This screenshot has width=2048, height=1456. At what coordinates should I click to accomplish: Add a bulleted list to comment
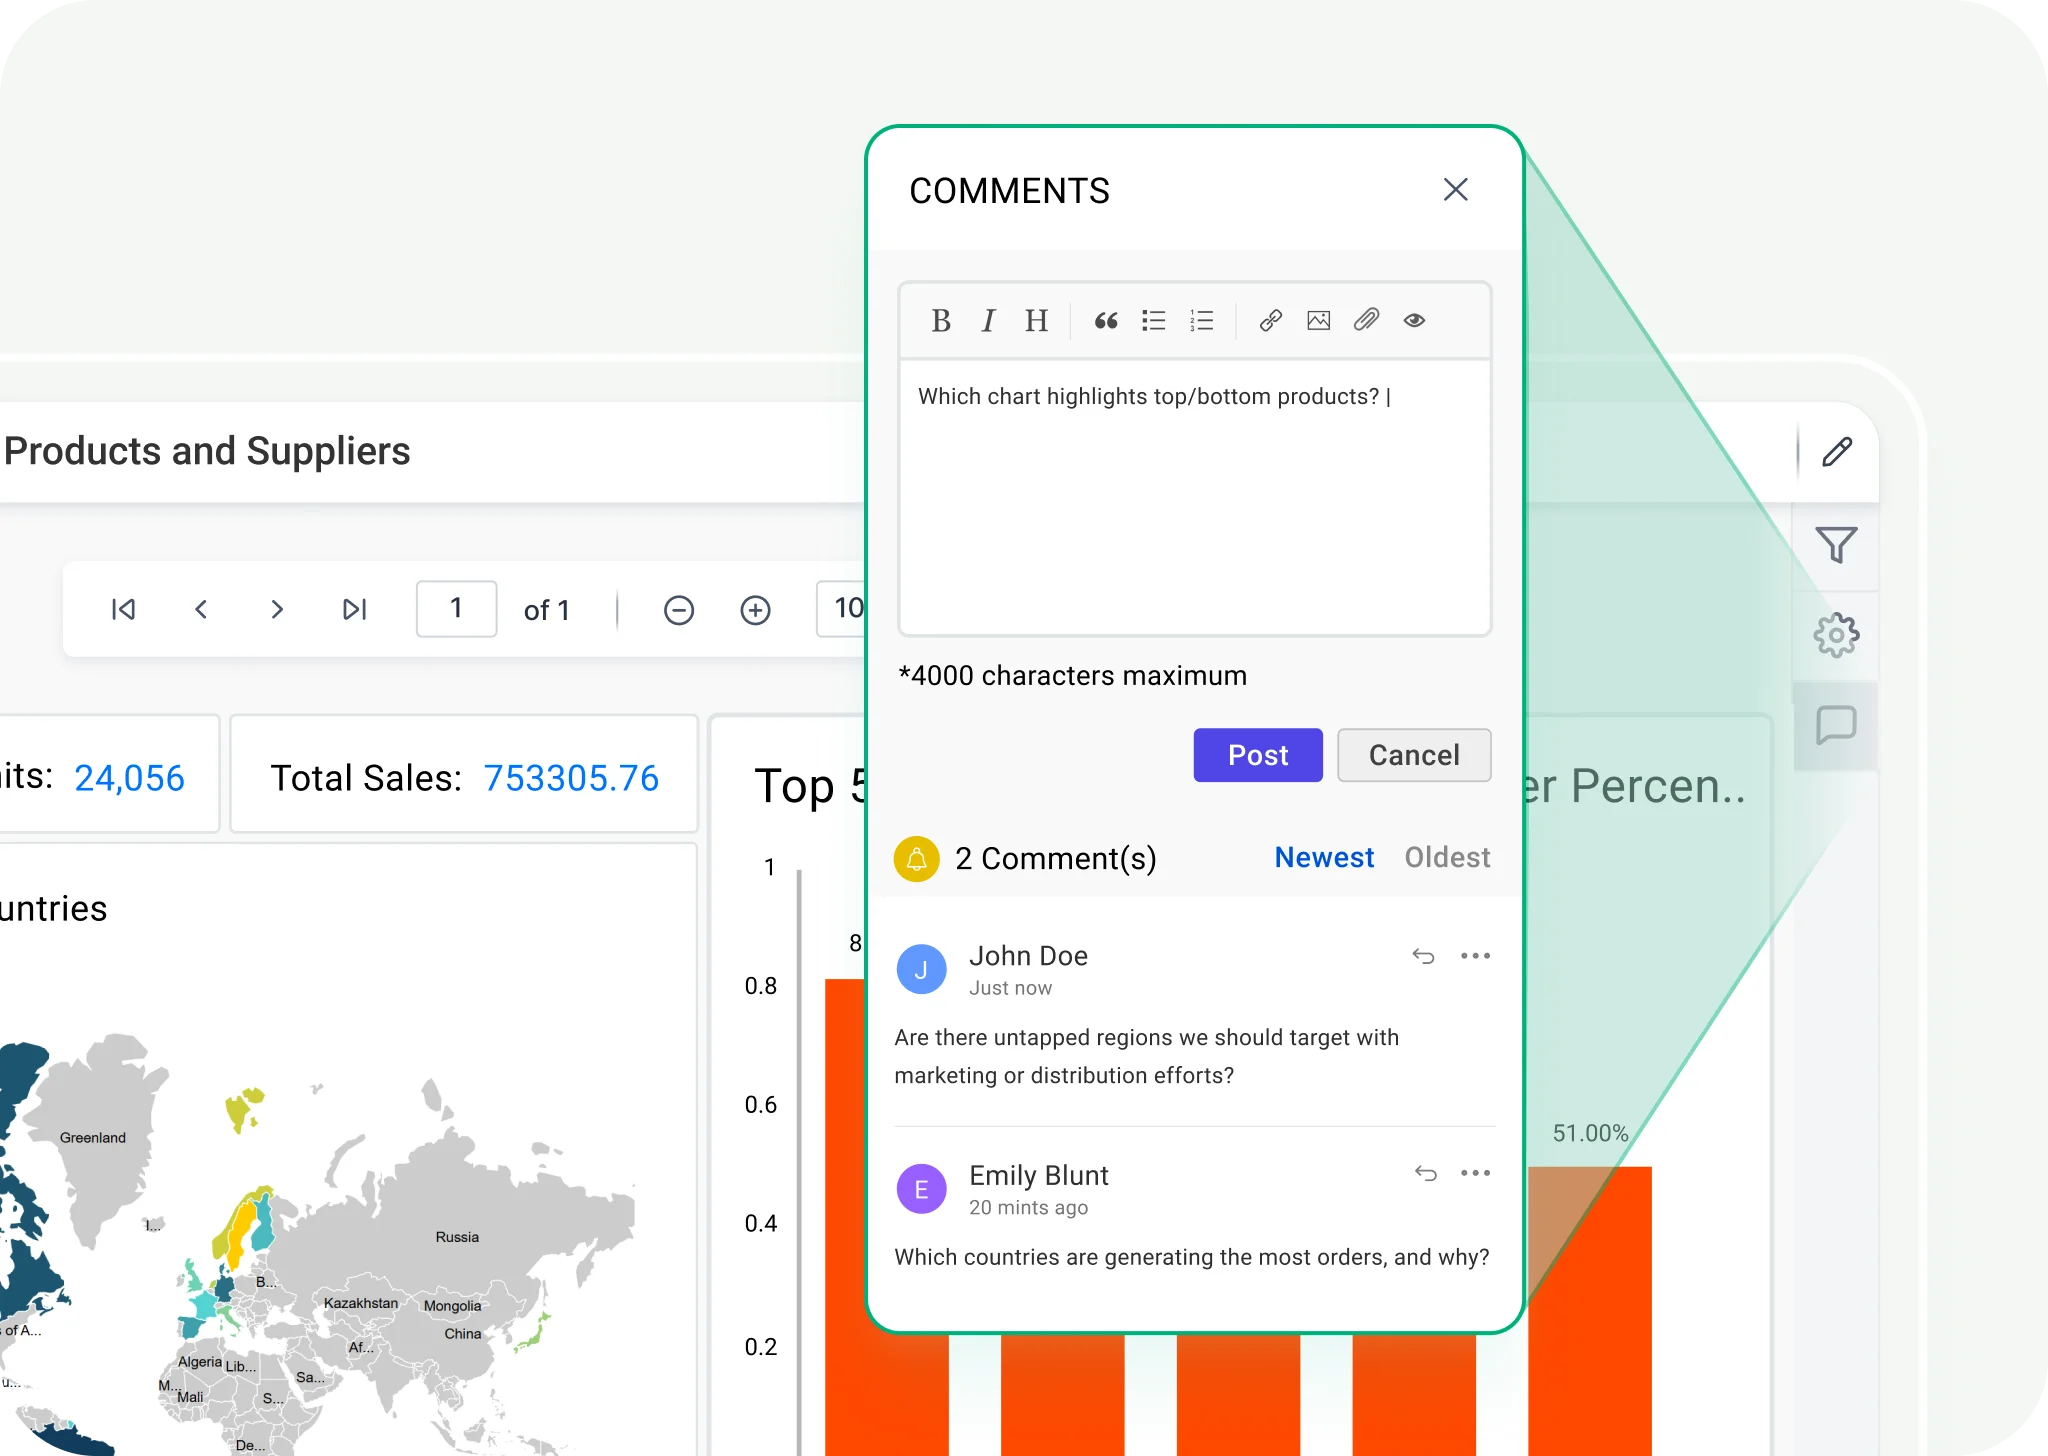pos(1153,321)
